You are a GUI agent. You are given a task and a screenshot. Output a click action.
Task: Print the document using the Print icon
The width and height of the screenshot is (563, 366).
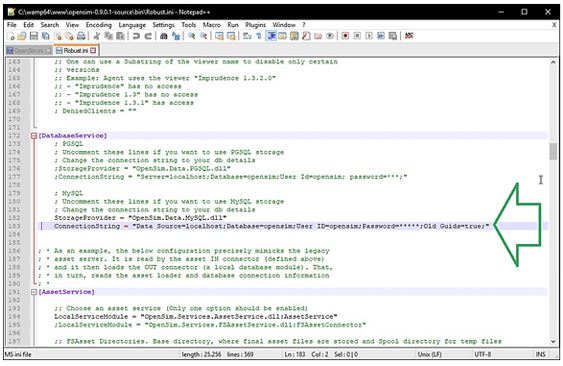(81, 36)
